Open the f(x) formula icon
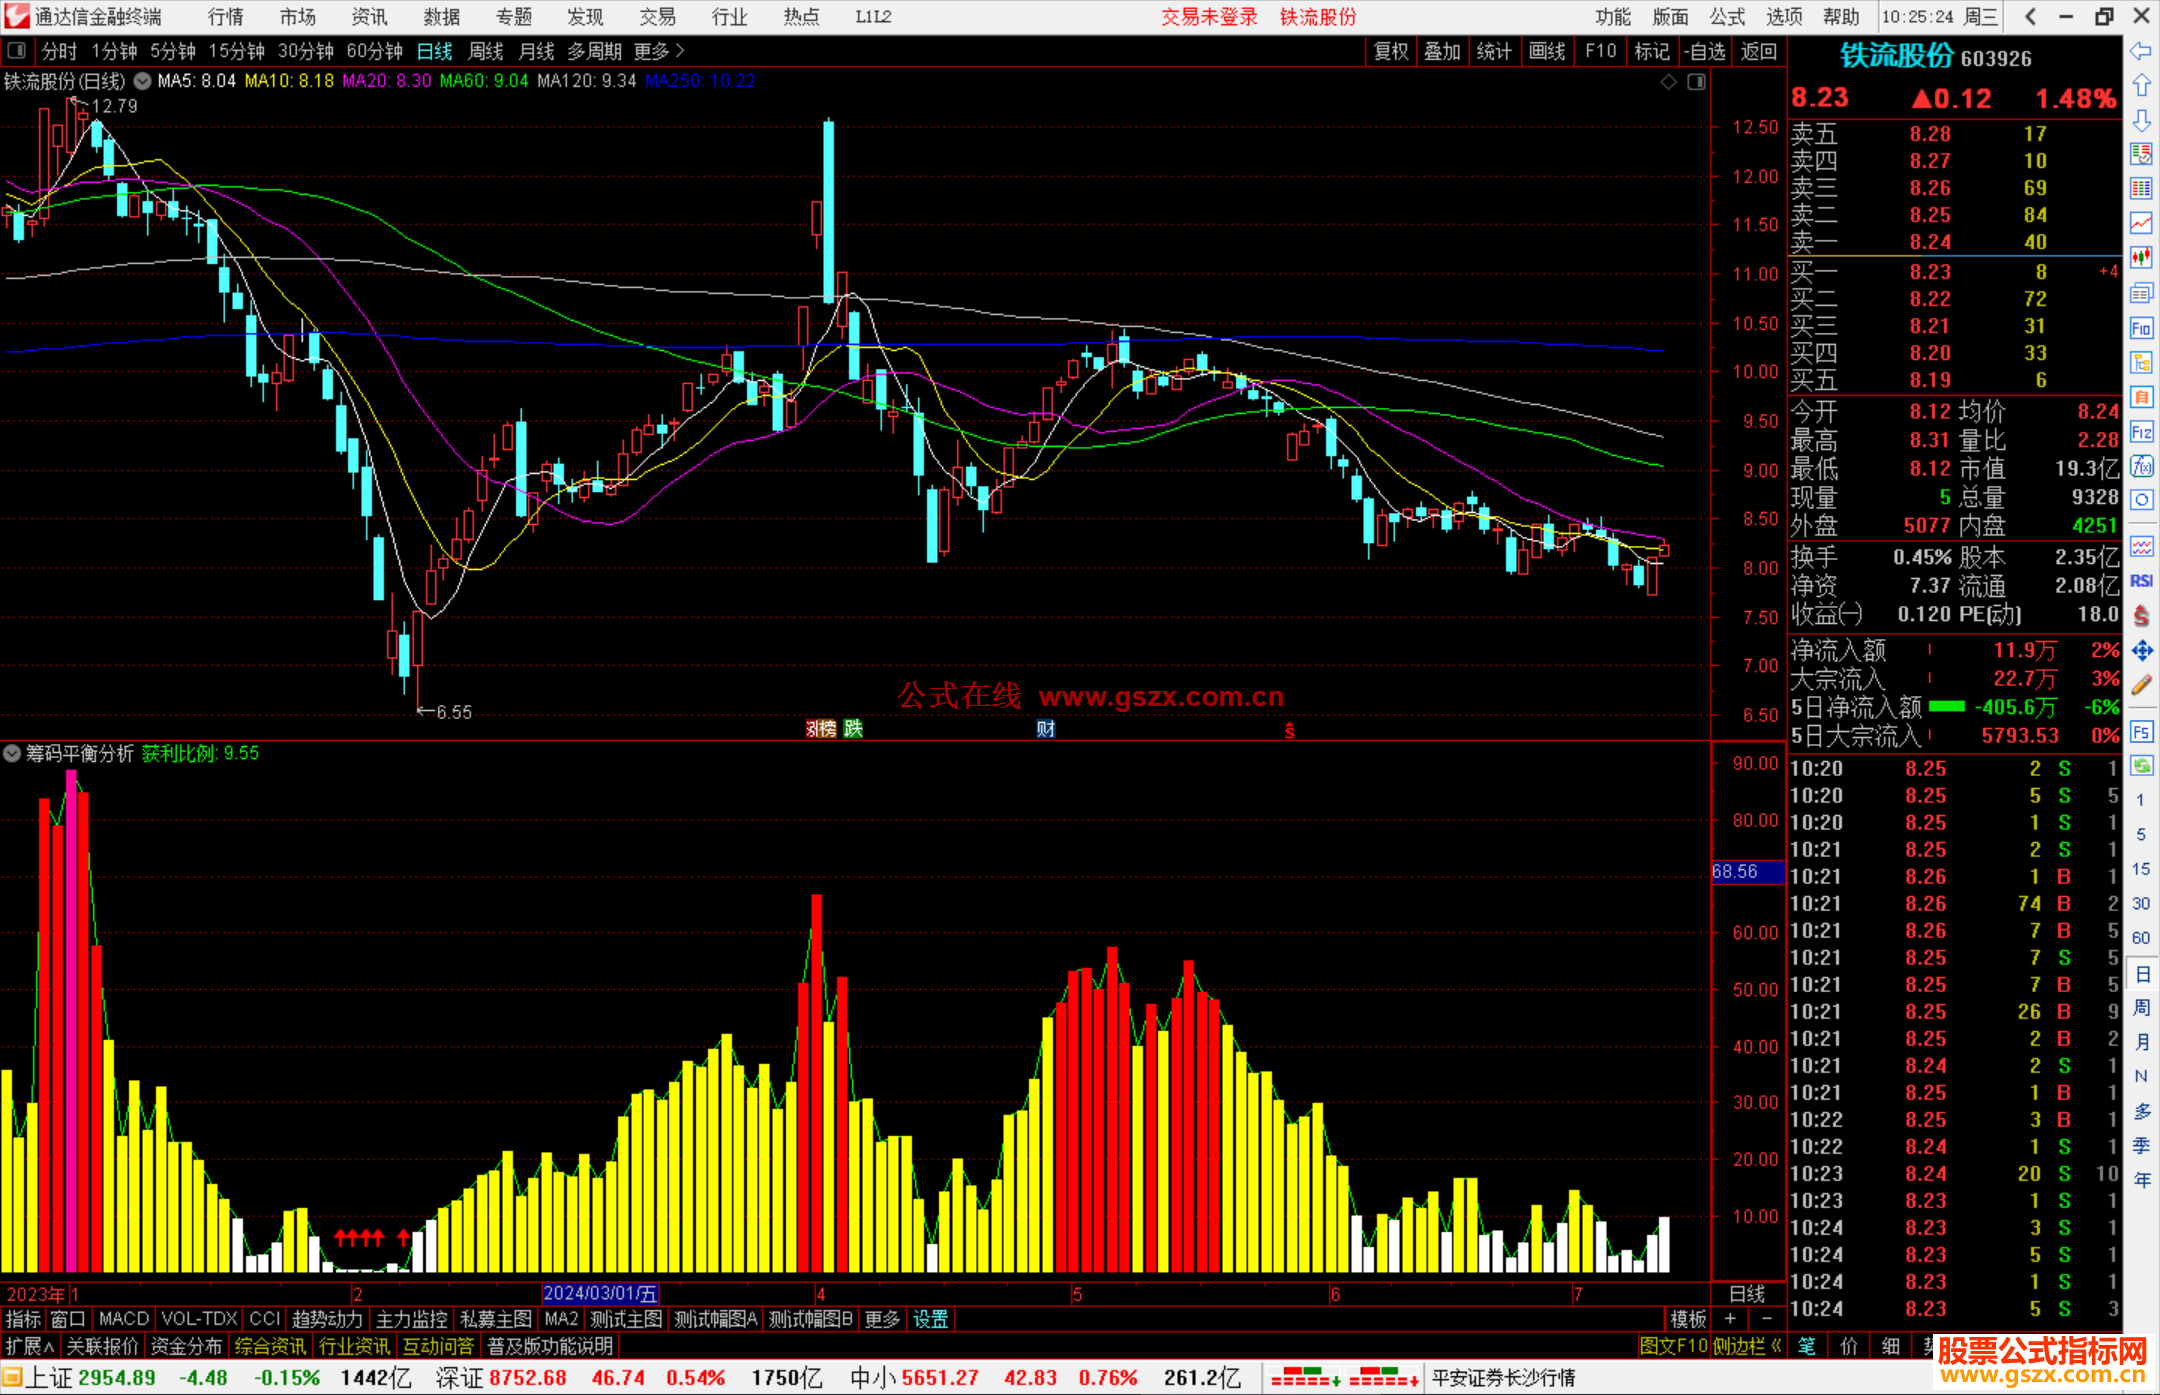Image resolution: width=2160 pixels, height=1395 pixels. coord(2141,466)
